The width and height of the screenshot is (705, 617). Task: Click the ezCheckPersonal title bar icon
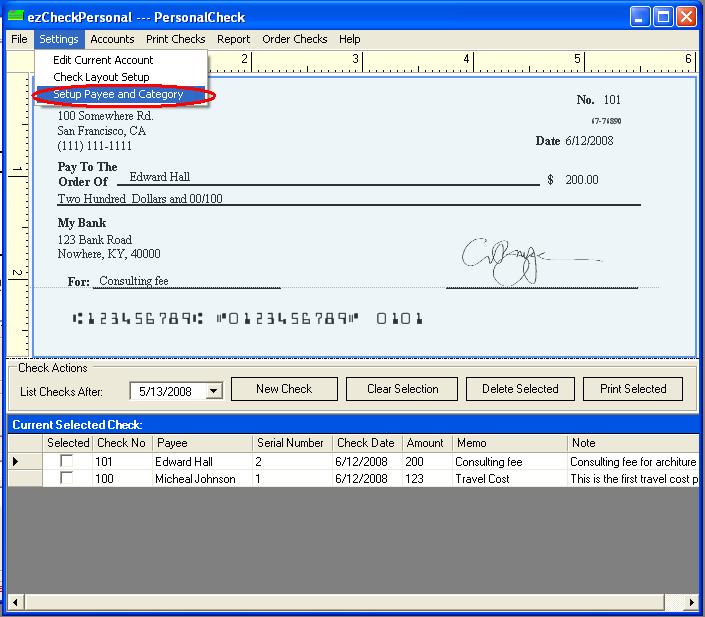point(16,16)
